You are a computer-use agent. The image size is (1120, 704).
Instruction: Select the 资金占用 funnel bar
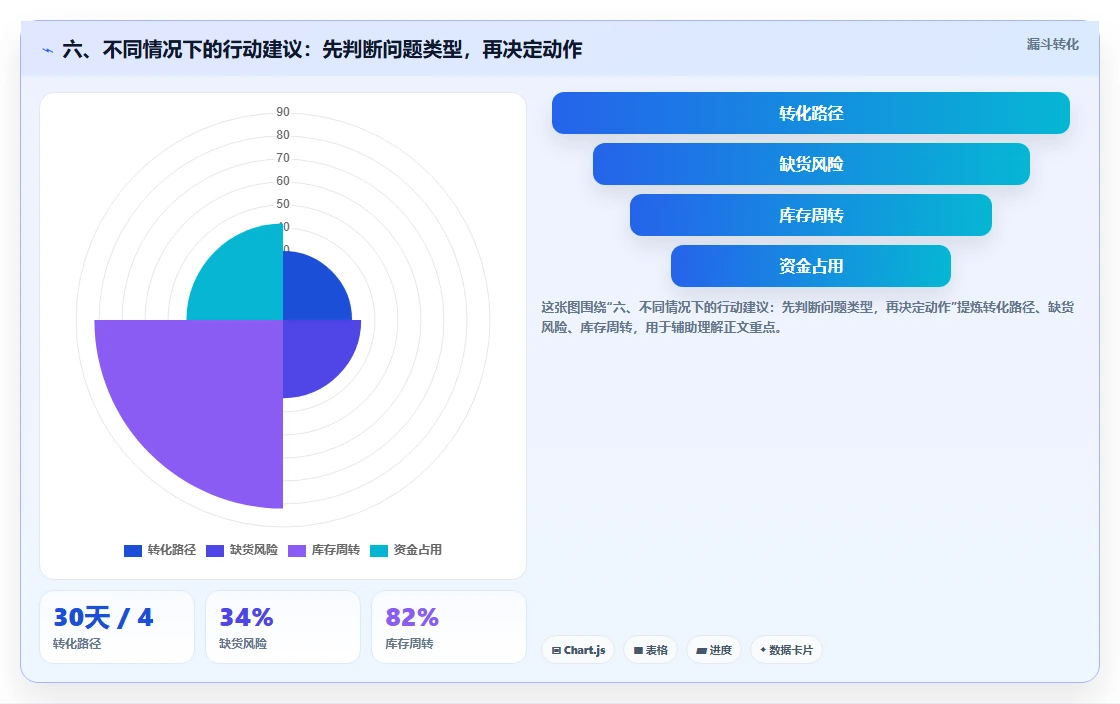point(811,266)
